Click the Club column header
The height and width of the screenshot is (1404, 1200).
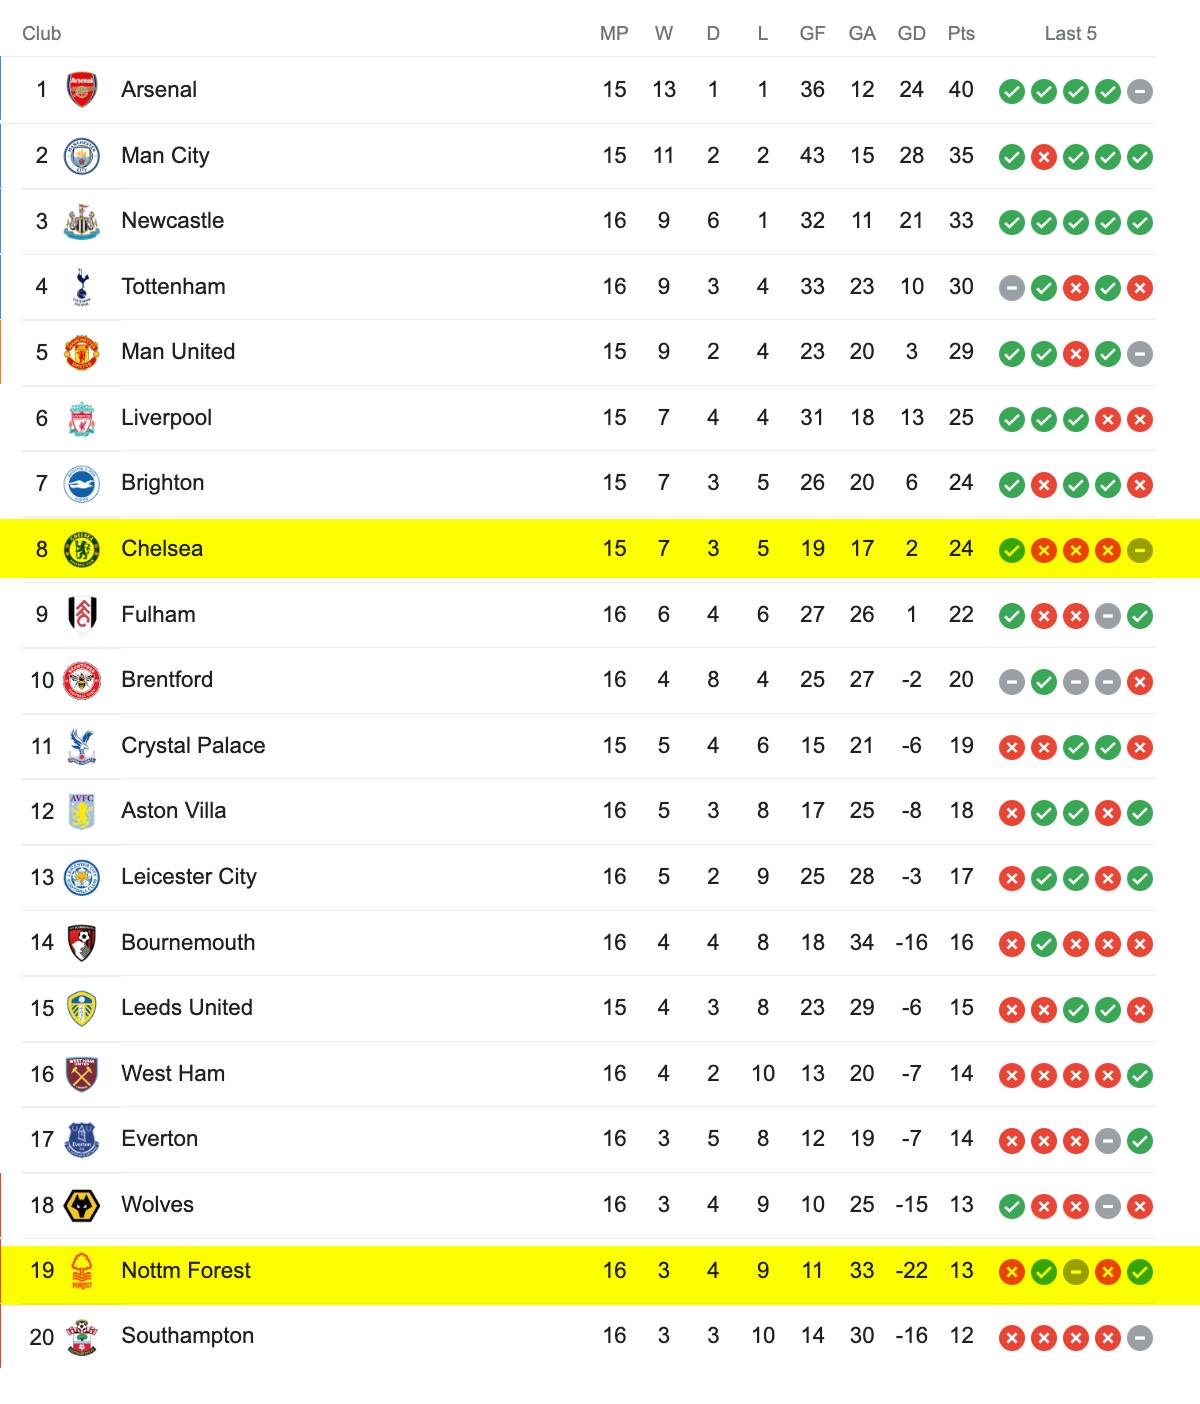[x=42, y=33]
